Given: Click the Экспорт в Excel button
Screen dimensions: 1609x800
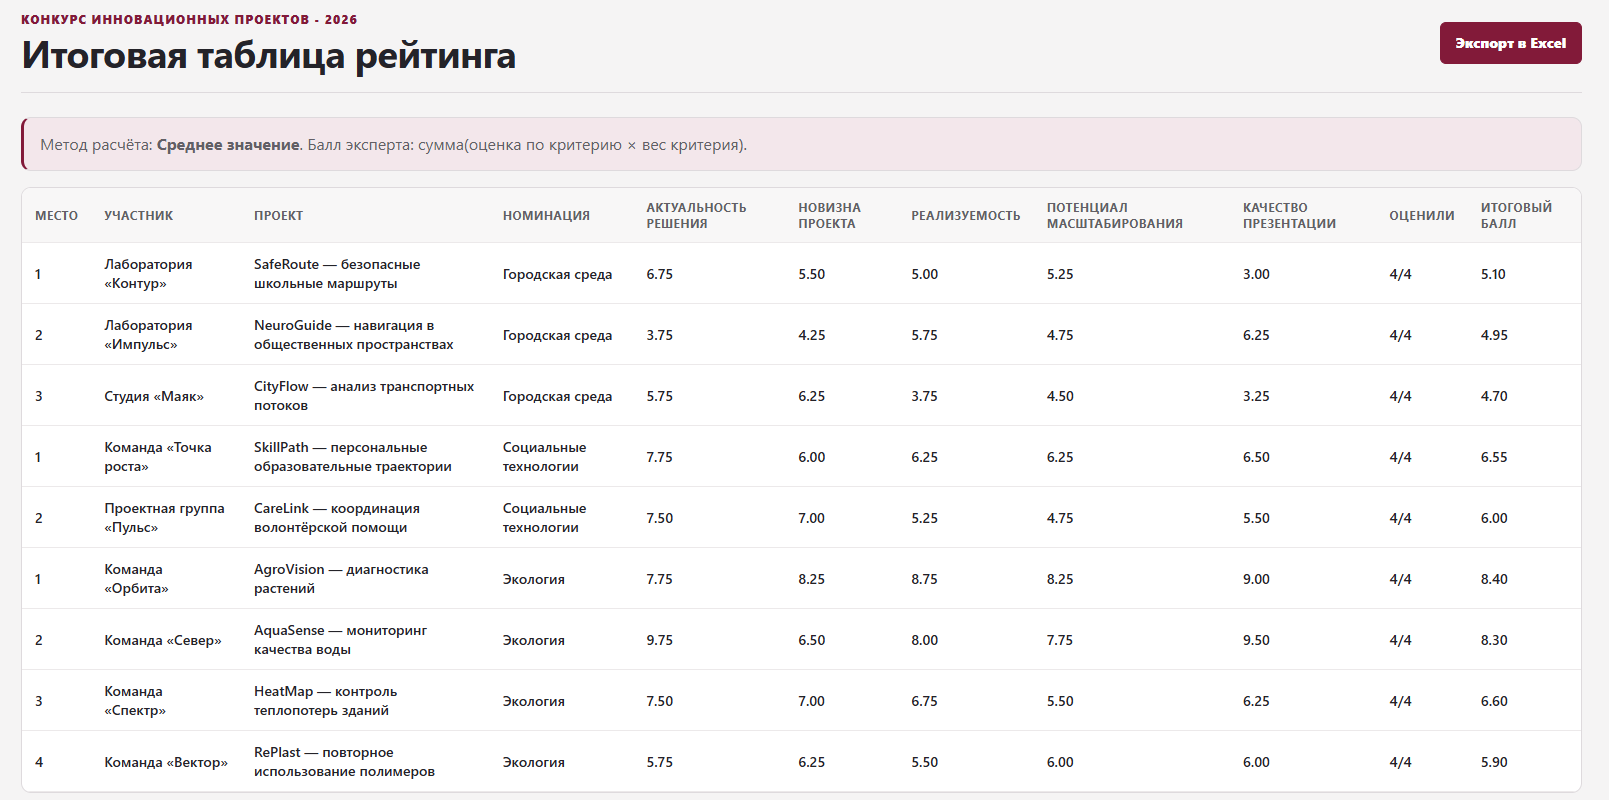Looking at the screenshot, I should pos(1510,43).
